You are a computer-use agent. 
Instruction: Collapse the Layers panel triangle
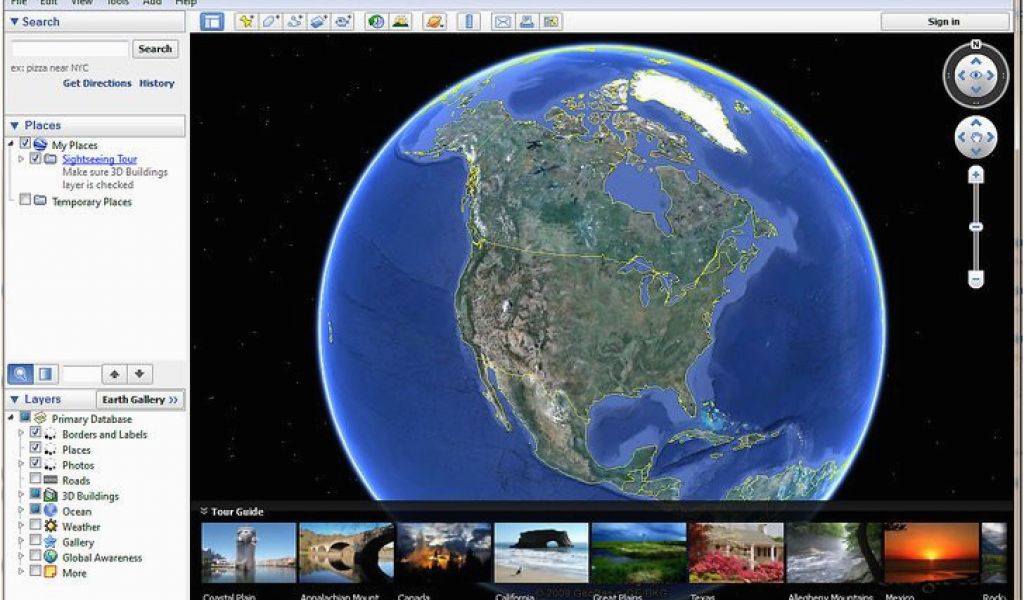14,400
